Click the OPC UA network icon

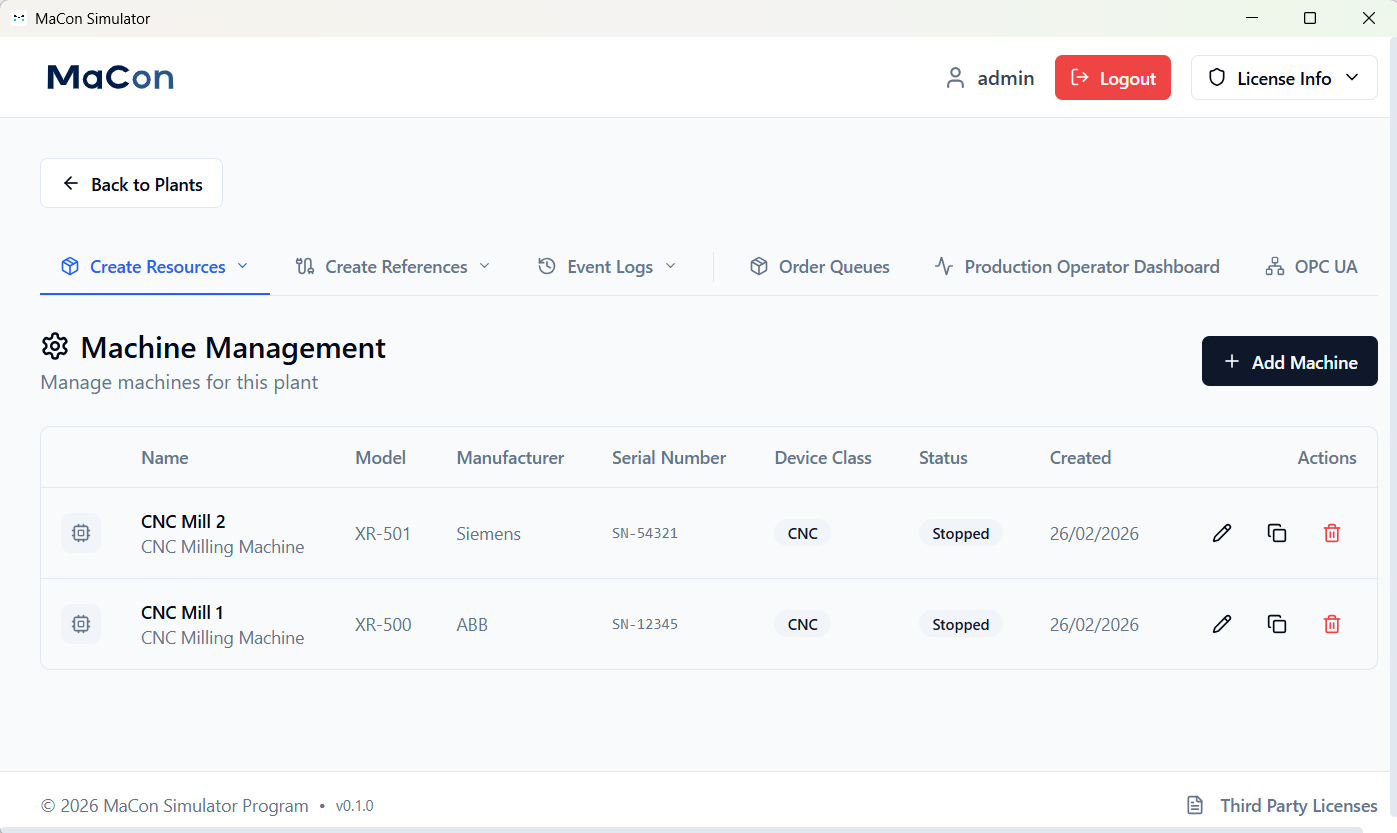tap(1274, 266)
